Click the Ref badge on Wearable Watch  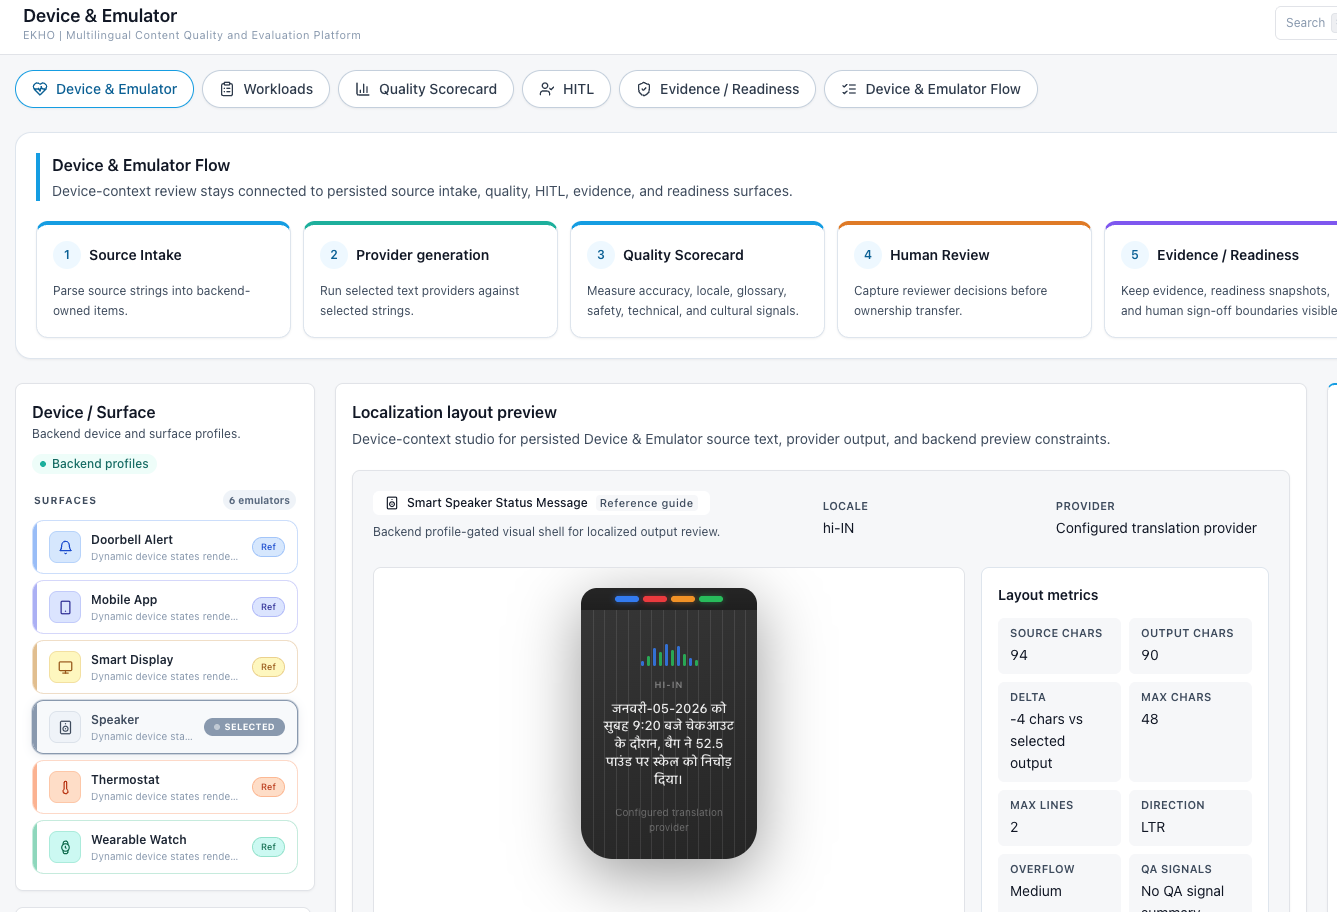tap(268, 847)
